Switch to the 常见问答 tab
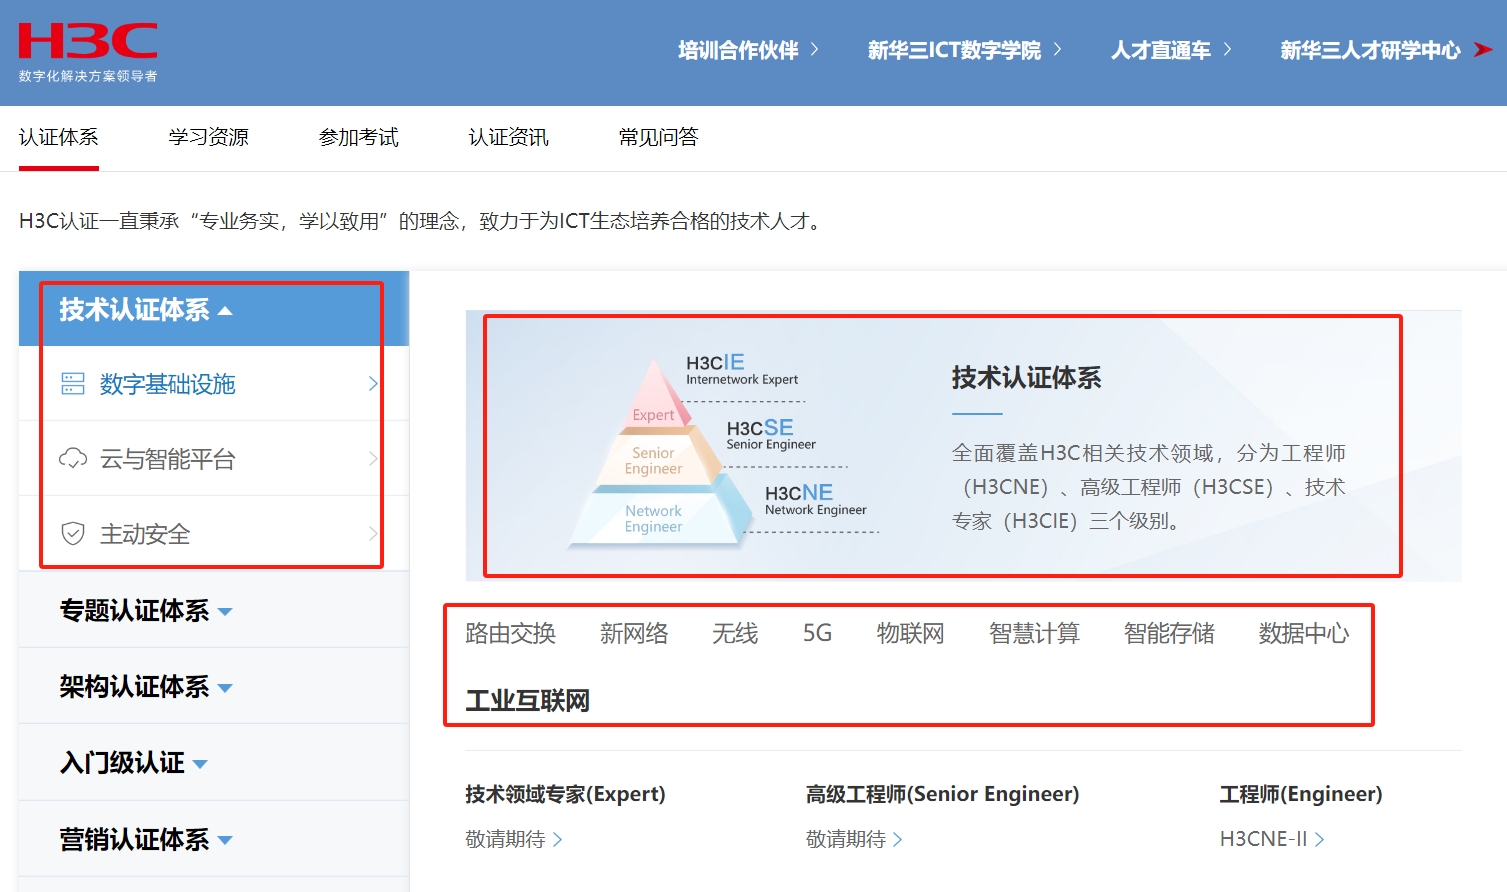1507x892 pixels. coord(659,138)
